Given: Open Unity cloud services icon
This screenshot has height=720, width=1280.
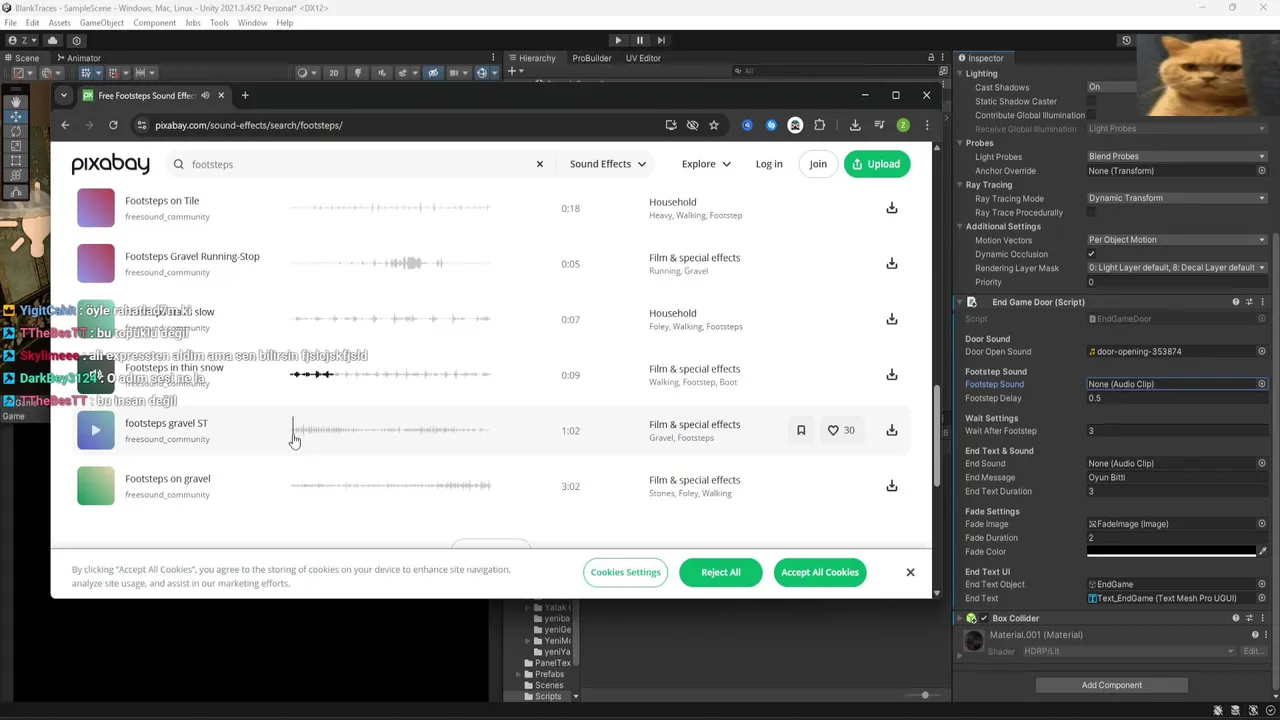Looking at the screenshot, I should tap(53, 40).
